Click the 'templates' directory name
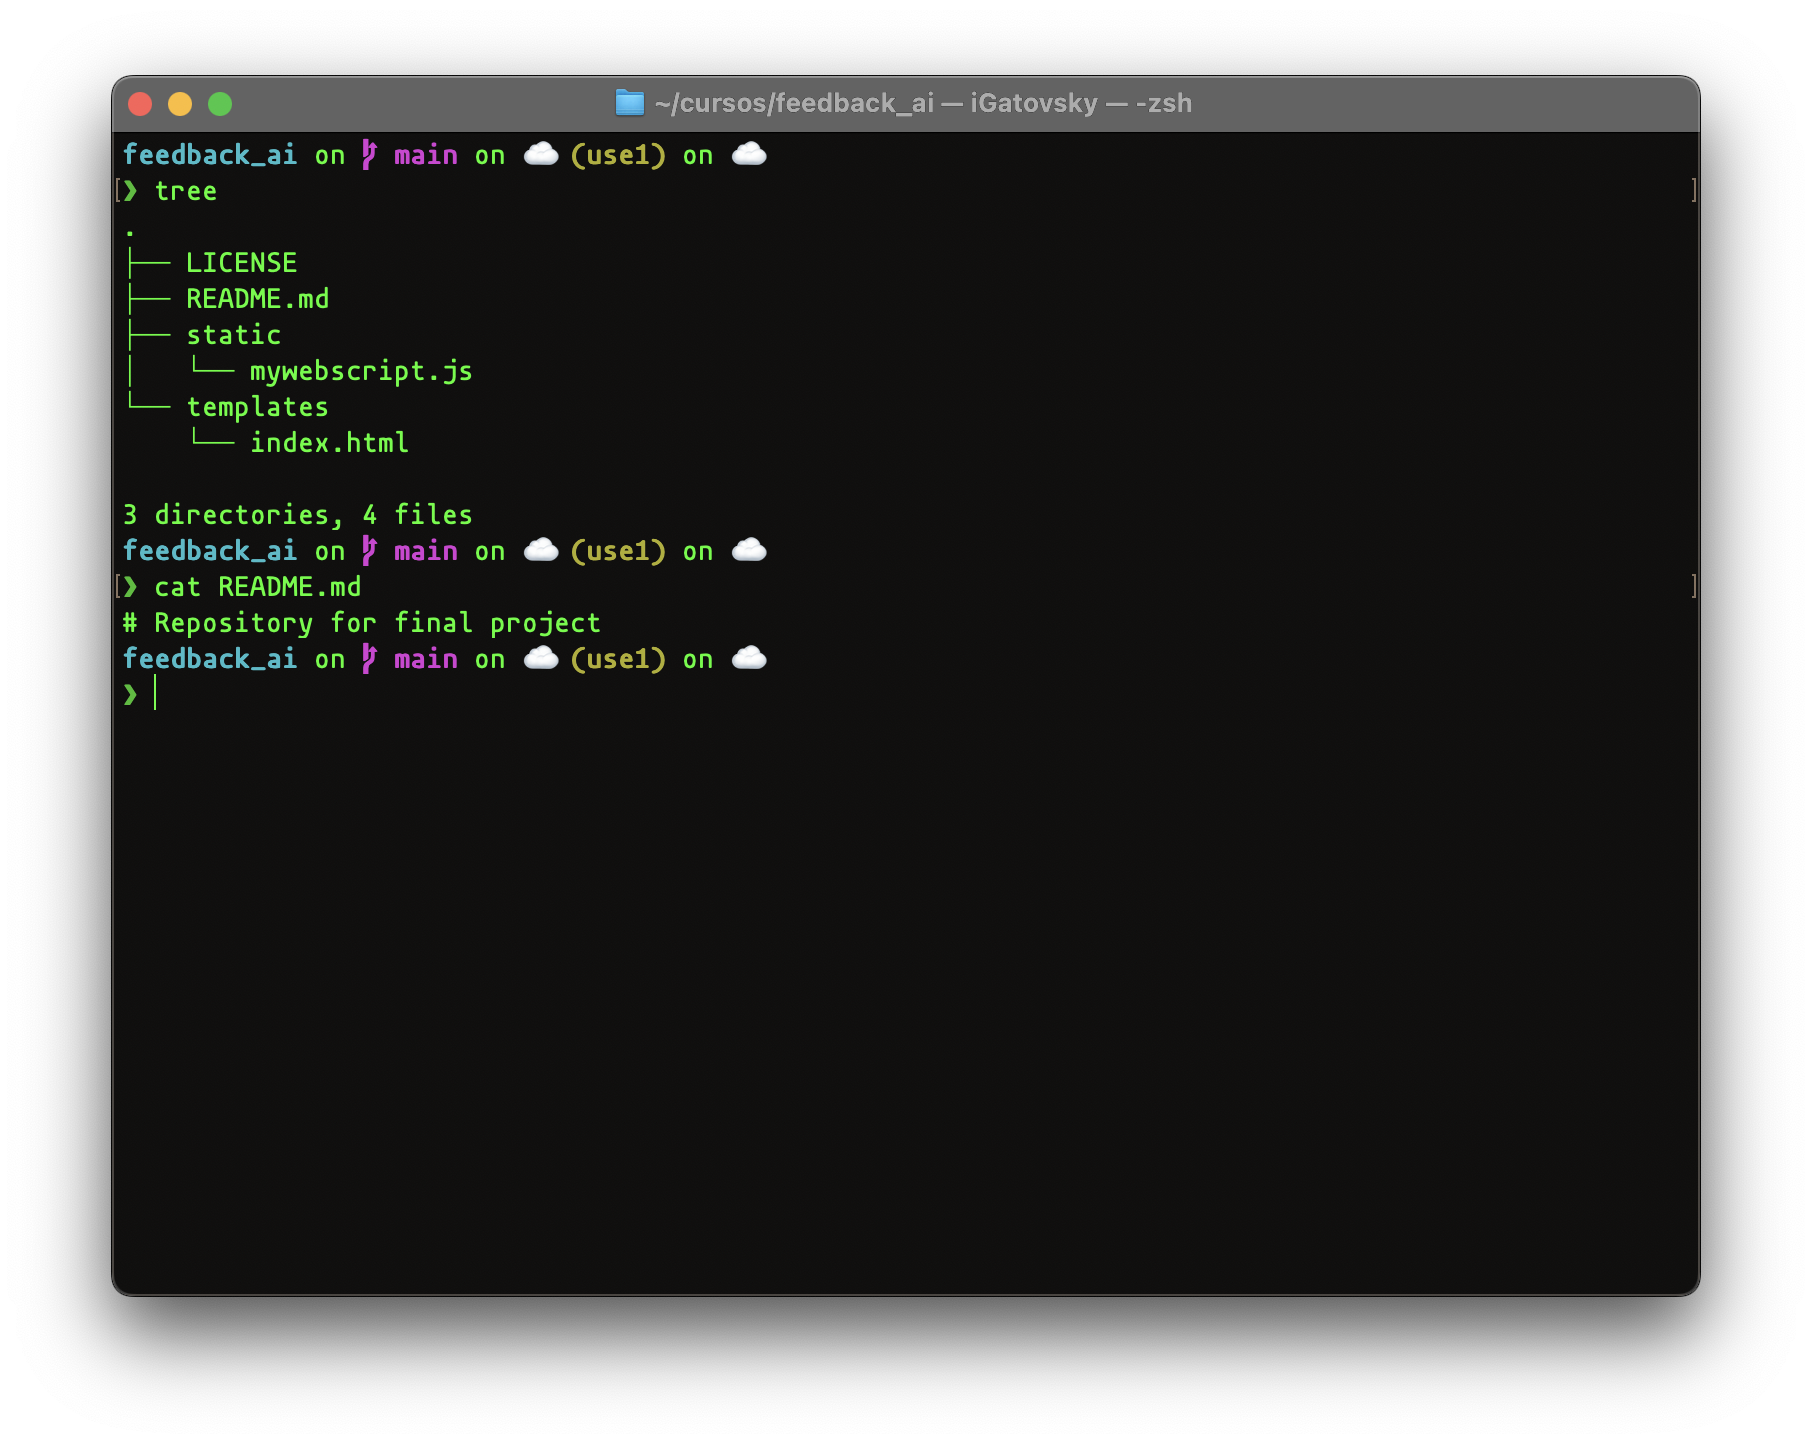 pyautogui.click(x=257, y=407)
